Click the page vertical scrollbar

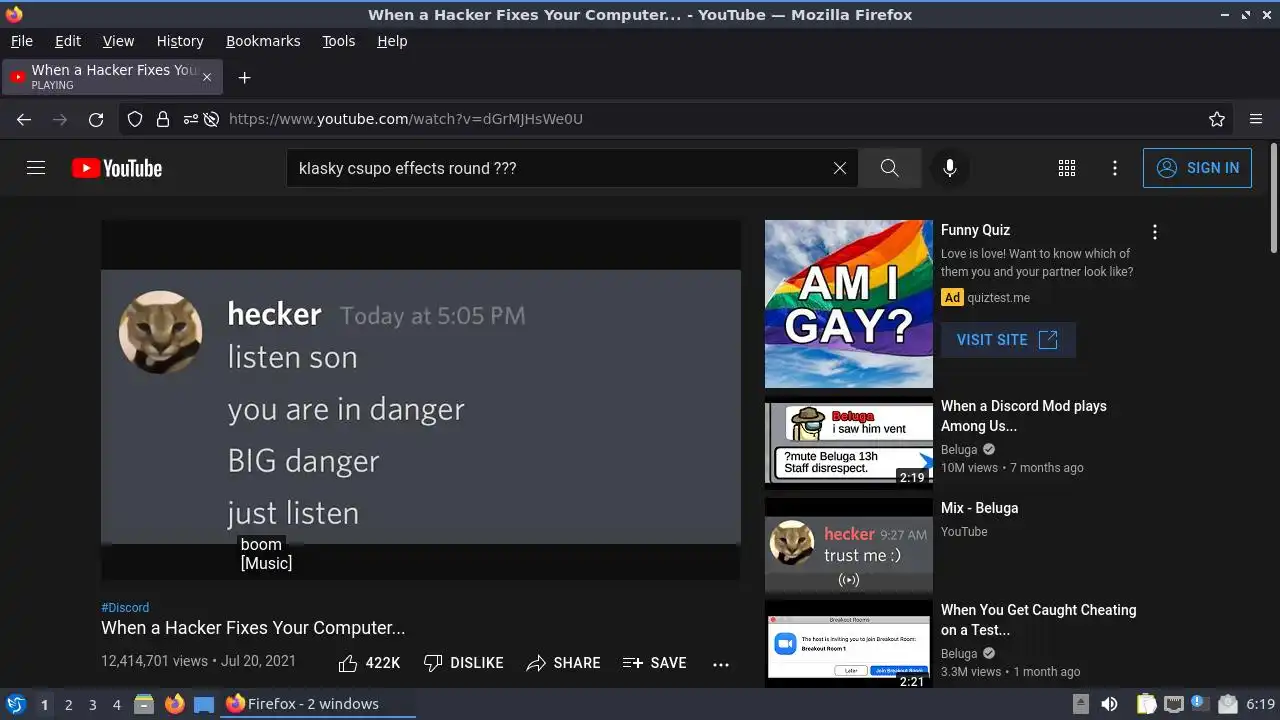click(1273, 200)
